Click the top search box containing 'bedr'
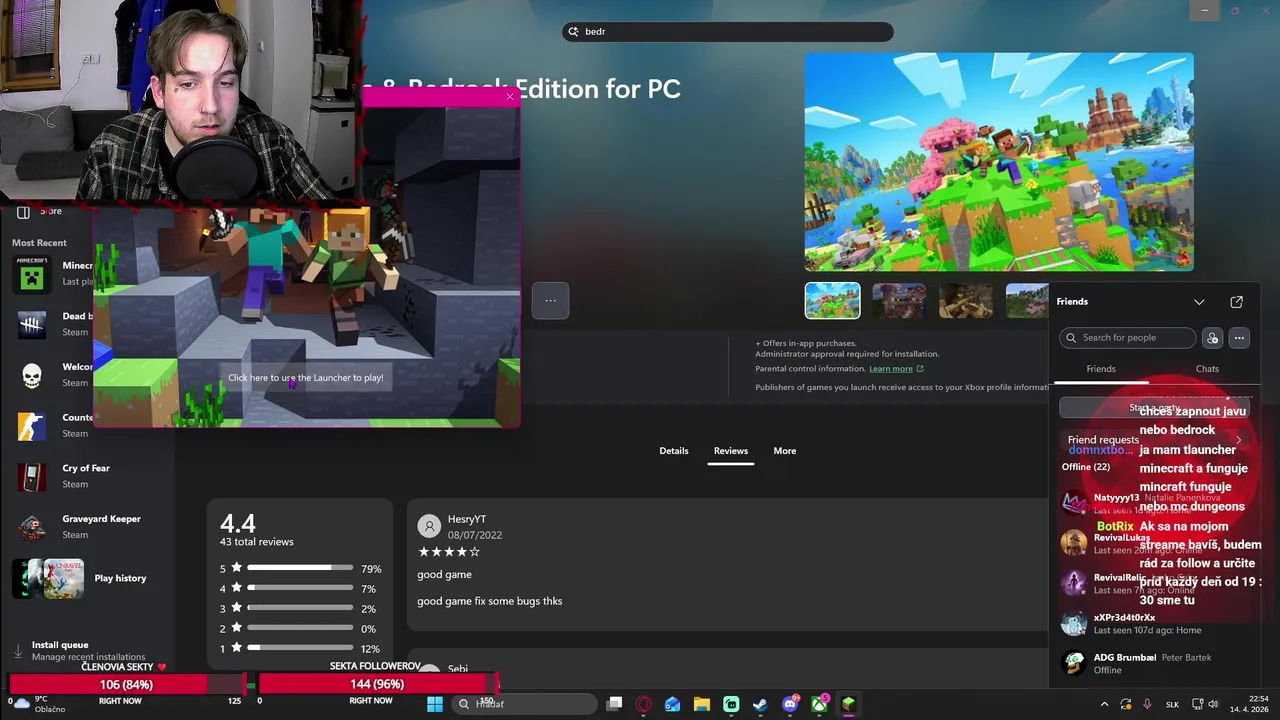The width and height of the screenshot is (1280, 720). pos(728,32)
